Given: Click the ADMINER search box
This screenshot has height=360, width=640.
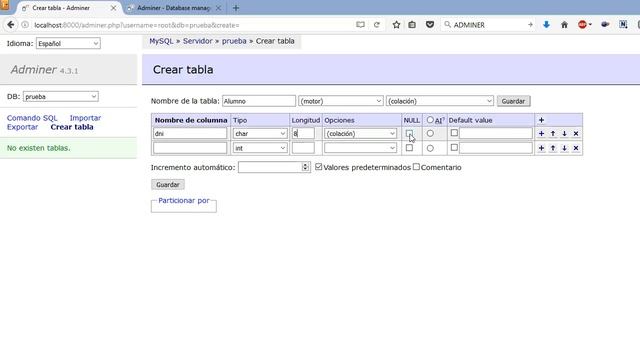Looking at the screenshot, I should tap(488, 25).
